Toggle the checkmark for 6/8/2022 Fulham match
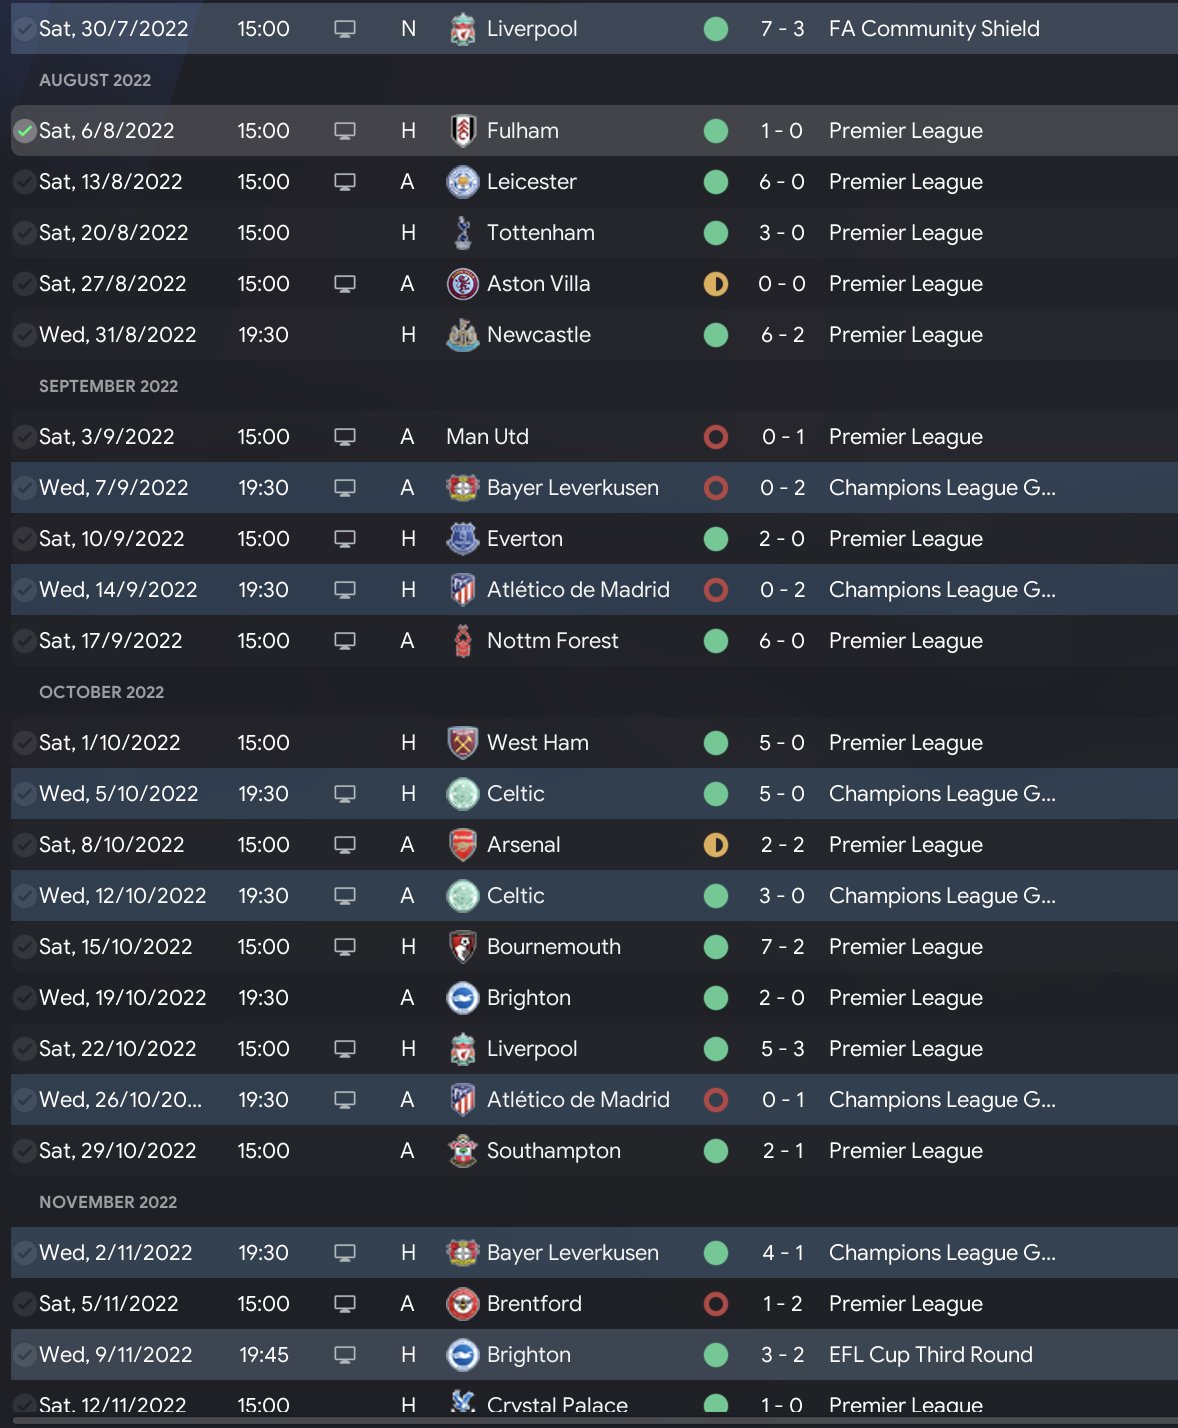The height and width of the screenshot is (1428, 1178). [x=24, y=131]
